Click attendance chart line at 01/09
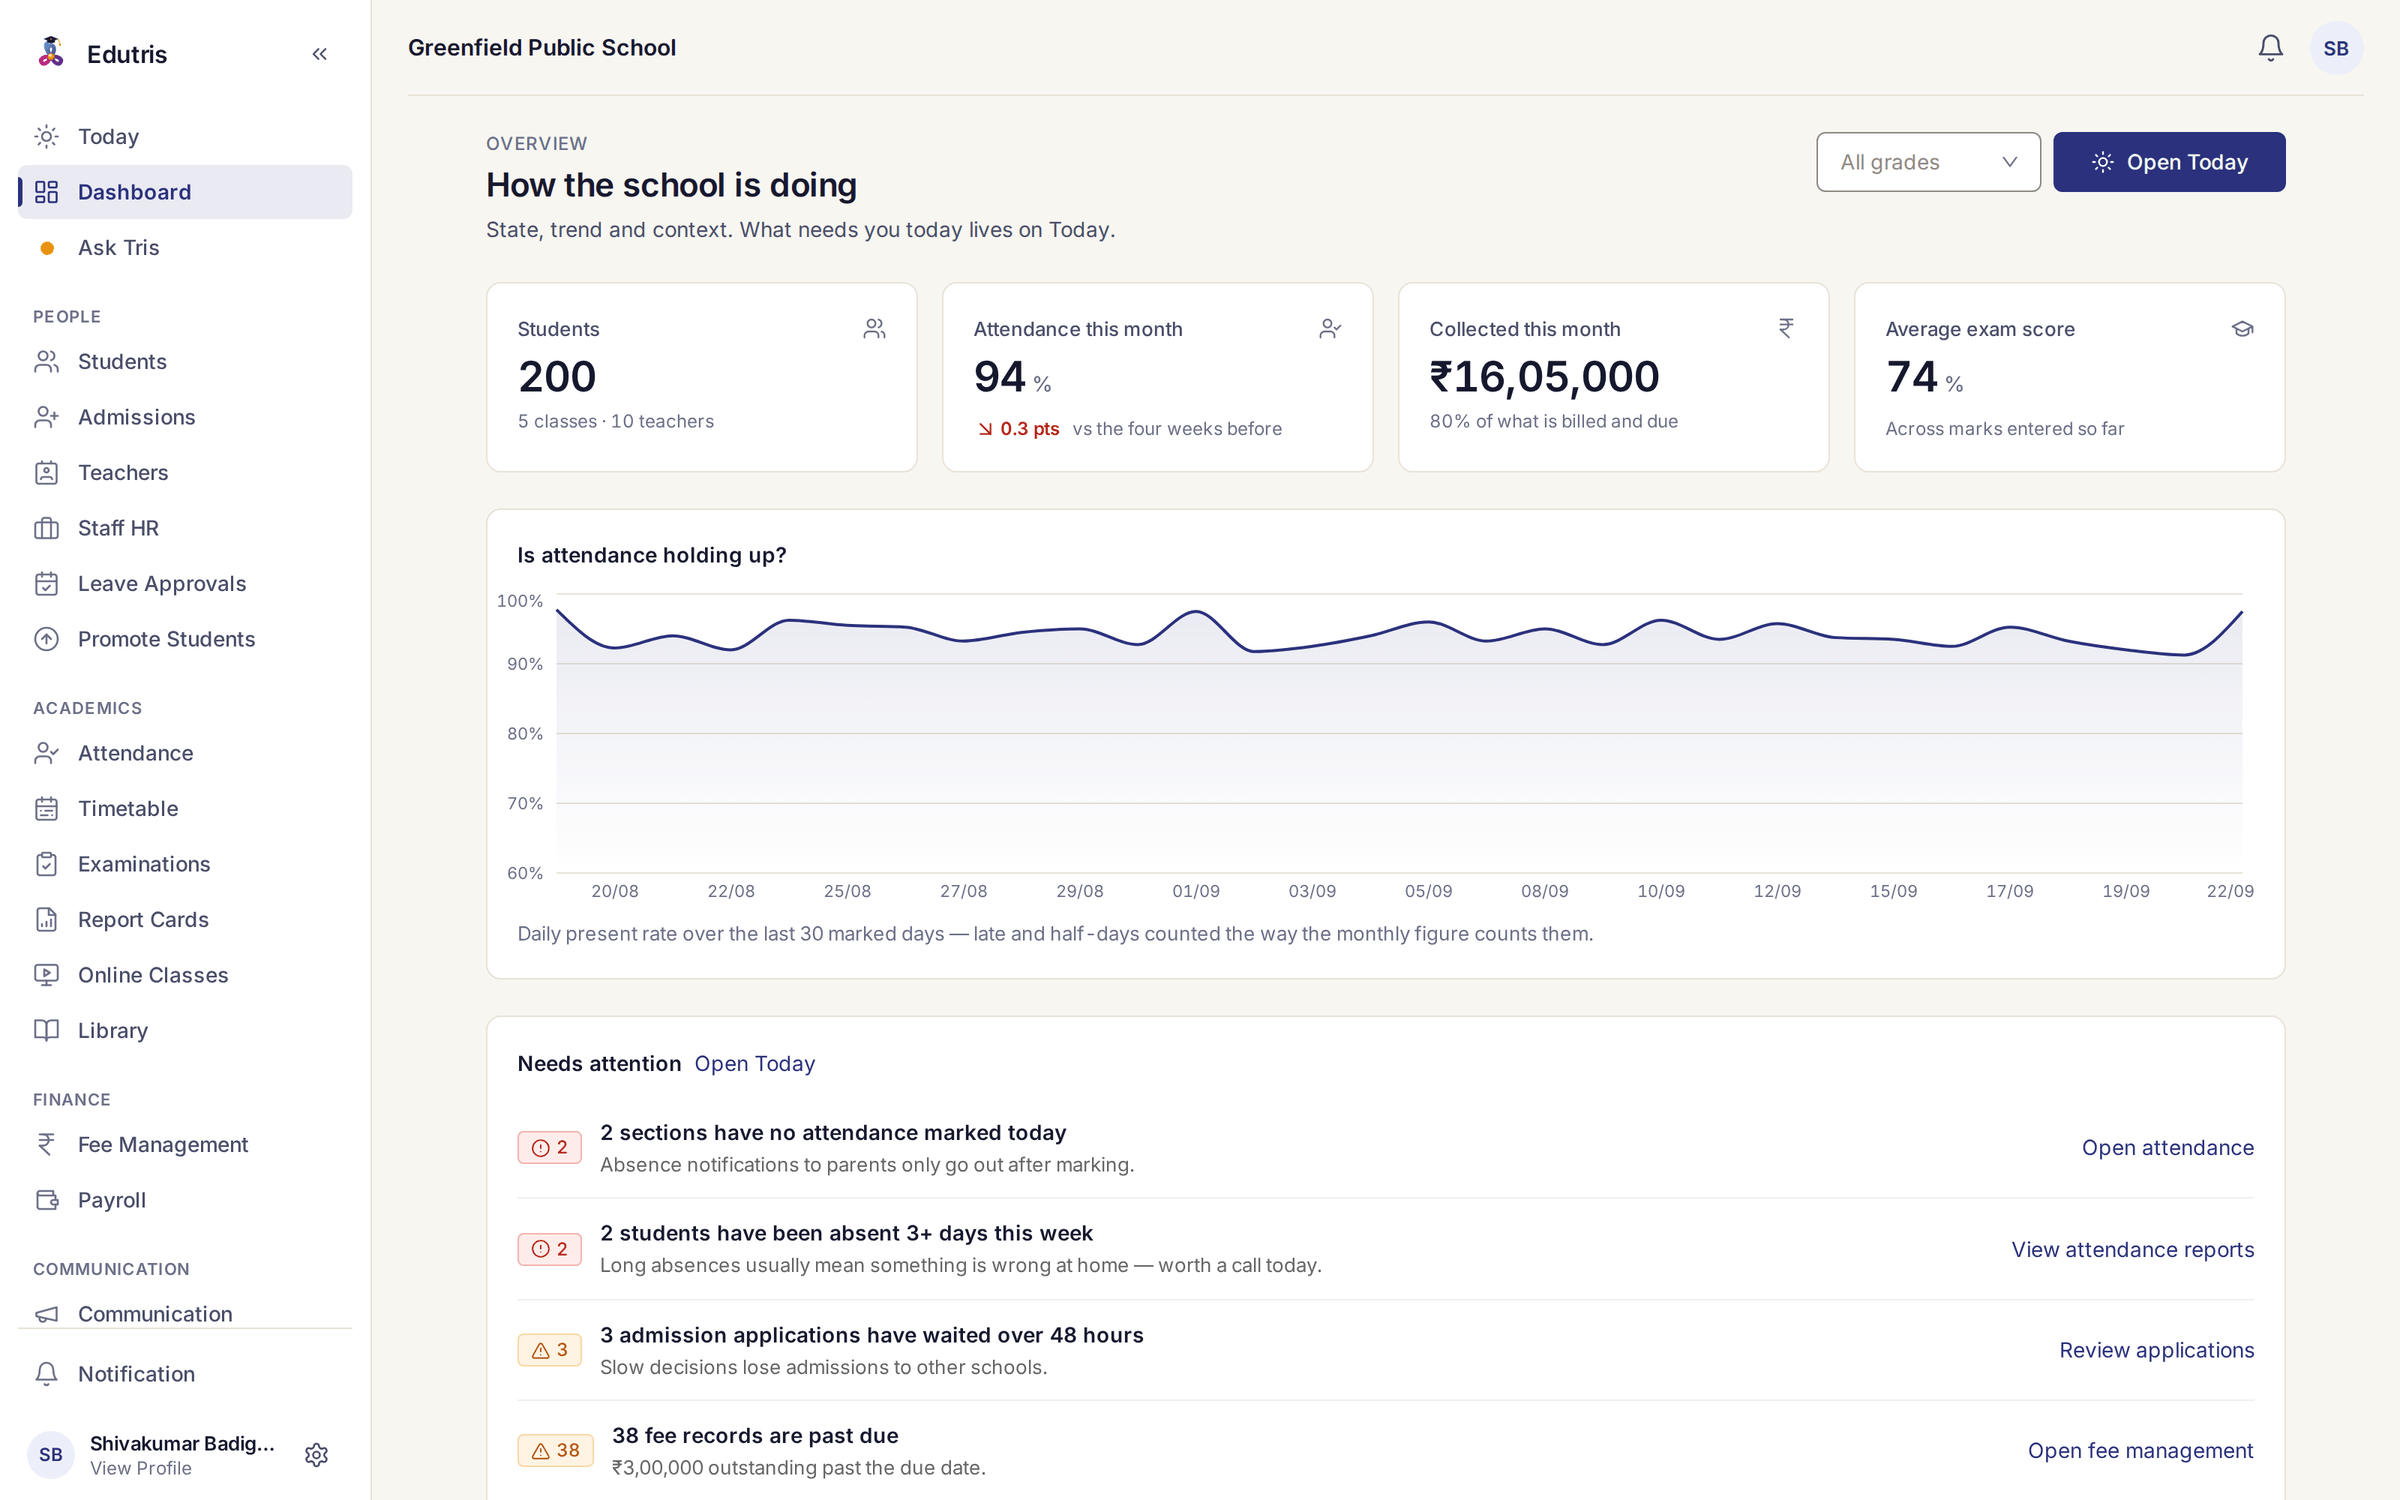 click(x=1196, y=611)
